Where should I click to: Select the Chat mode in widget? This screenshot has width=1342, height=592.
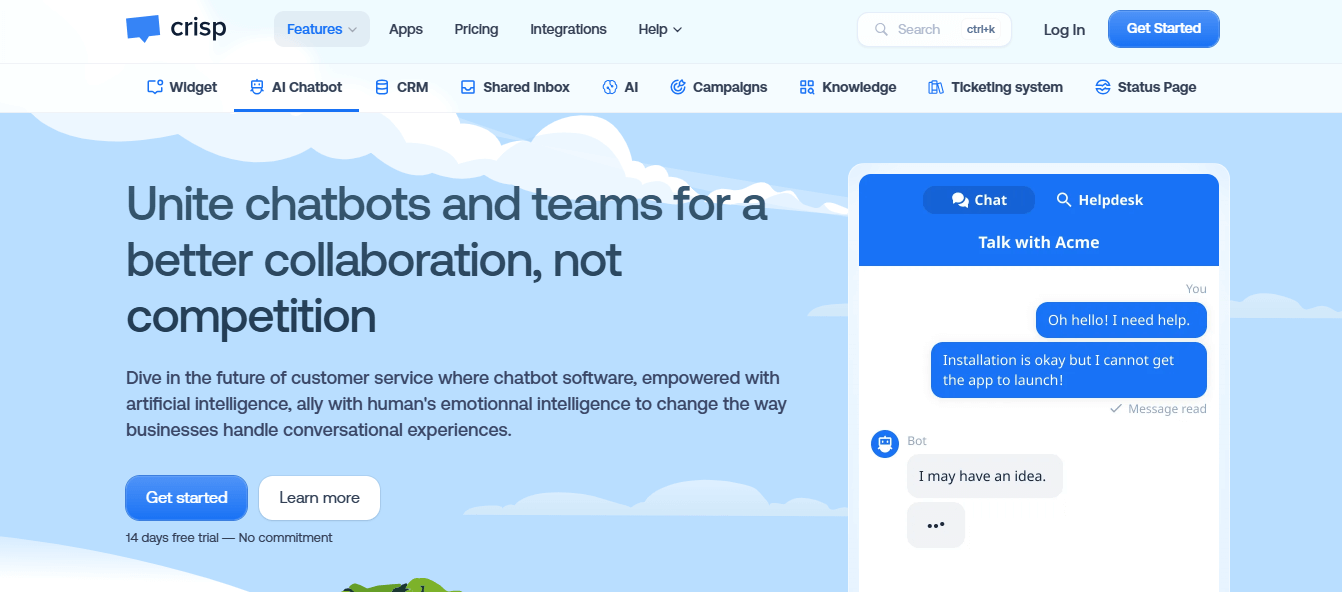[979, 200]
